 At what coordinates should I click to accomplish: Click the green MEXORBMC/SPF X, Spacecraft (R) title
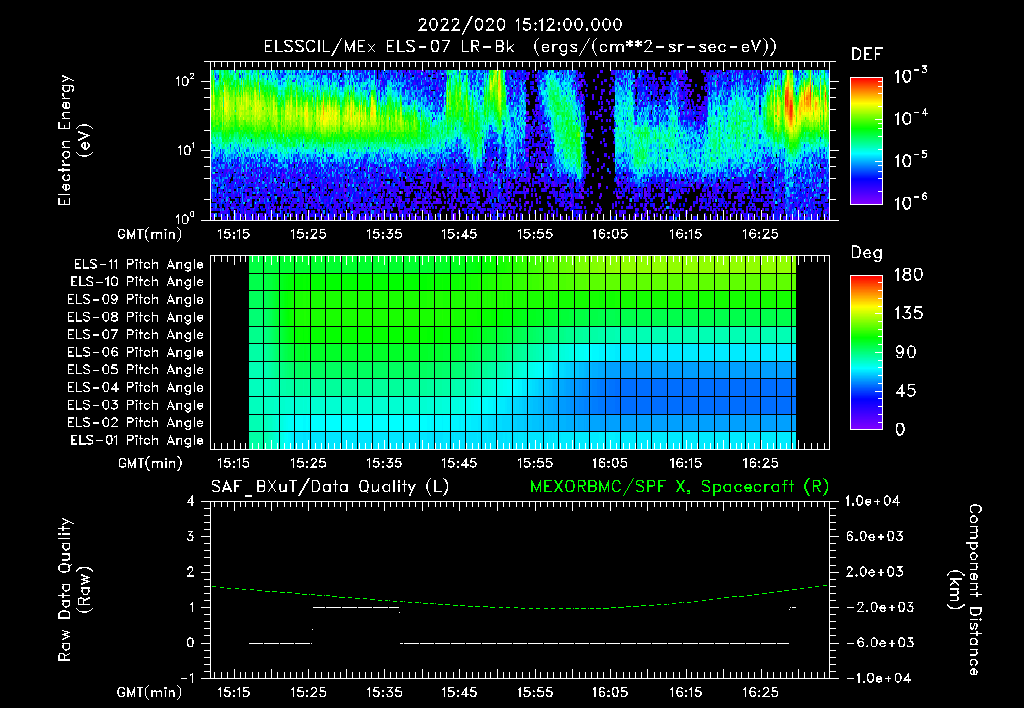point(679,487)
